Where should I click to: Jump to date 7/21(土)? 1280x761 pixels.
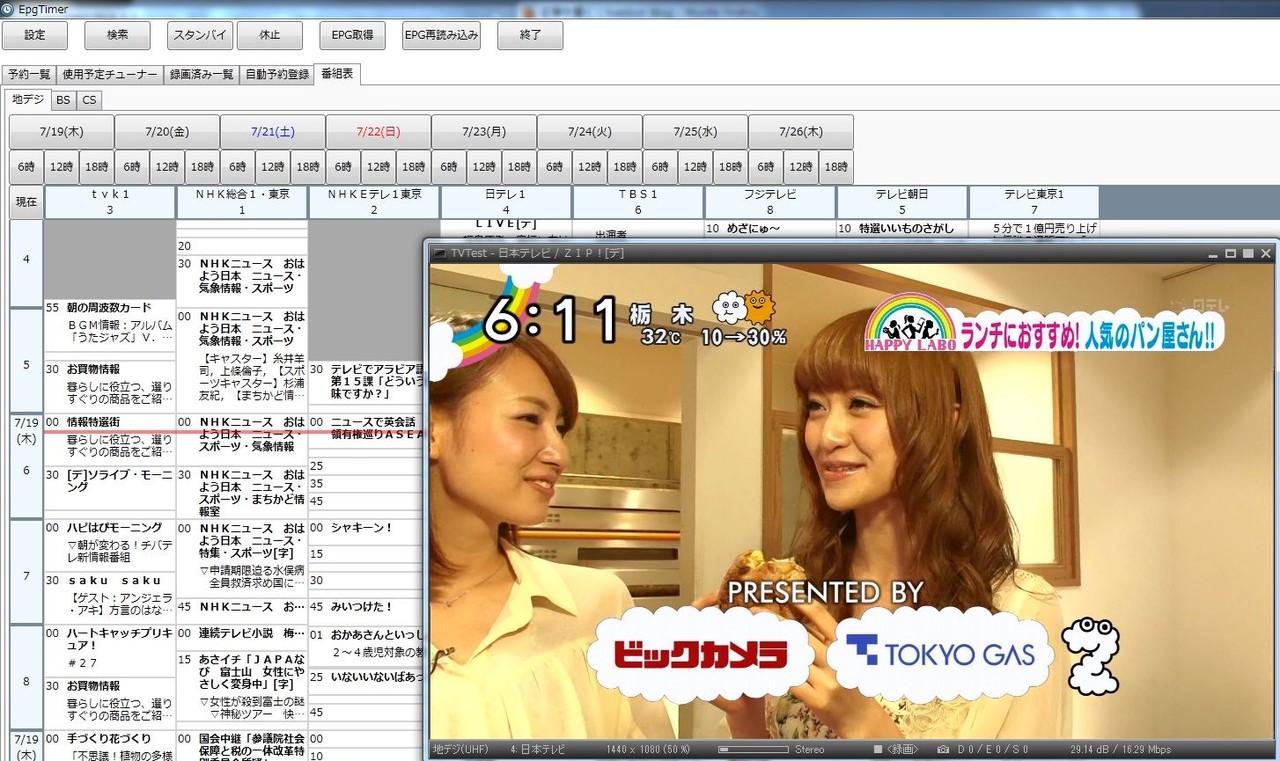click(273, 131)
